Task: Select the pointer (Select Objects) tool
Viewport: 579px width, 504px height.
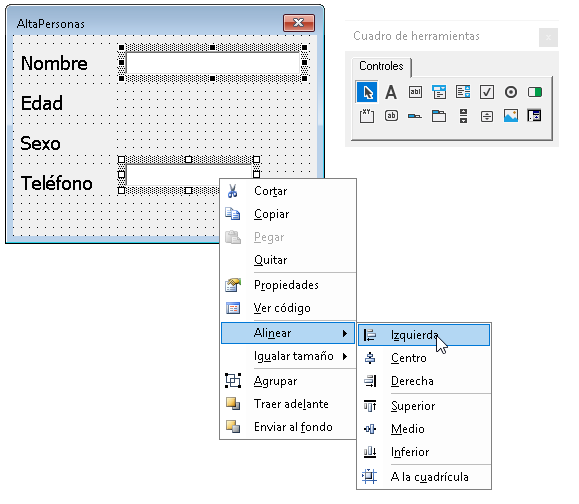Action: point(367,92)
